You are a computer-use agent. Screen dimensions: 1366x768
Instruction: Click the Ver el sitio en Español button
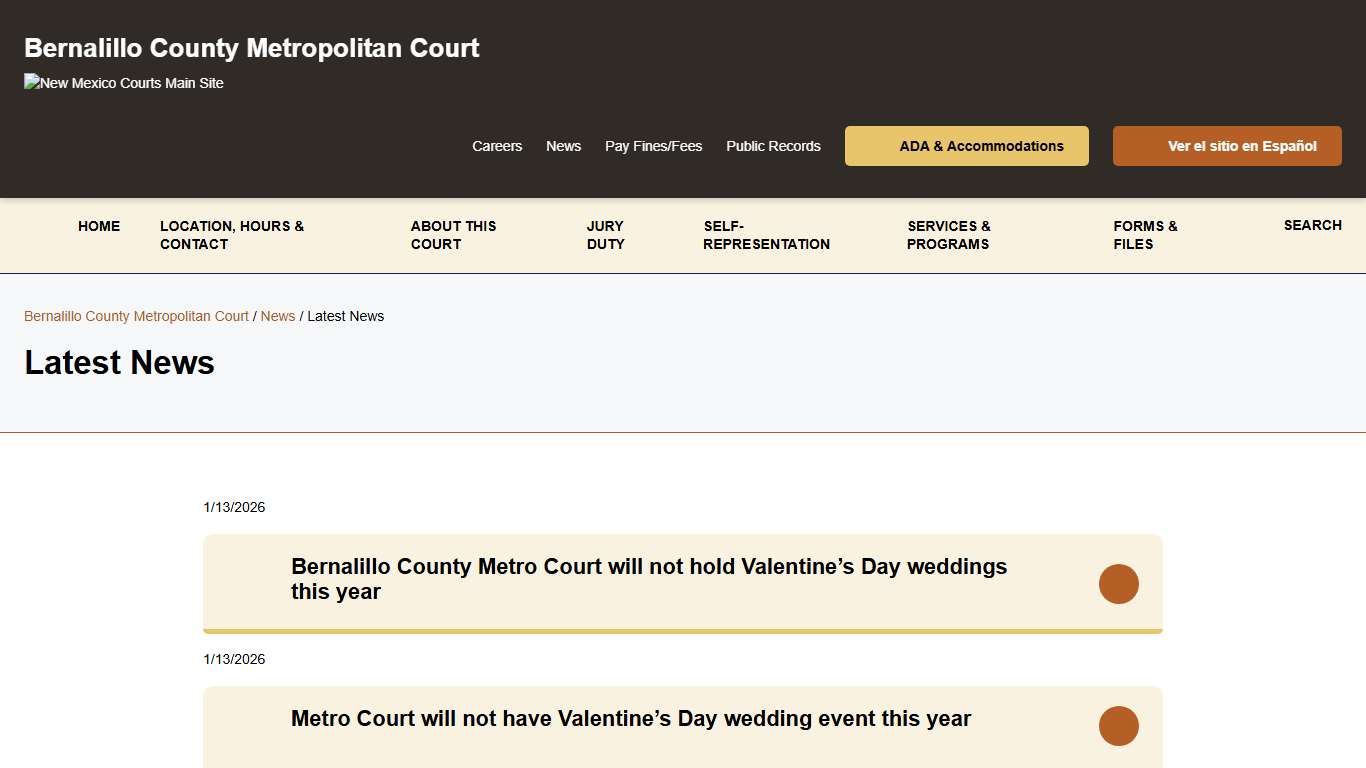tap(1227, 146)
